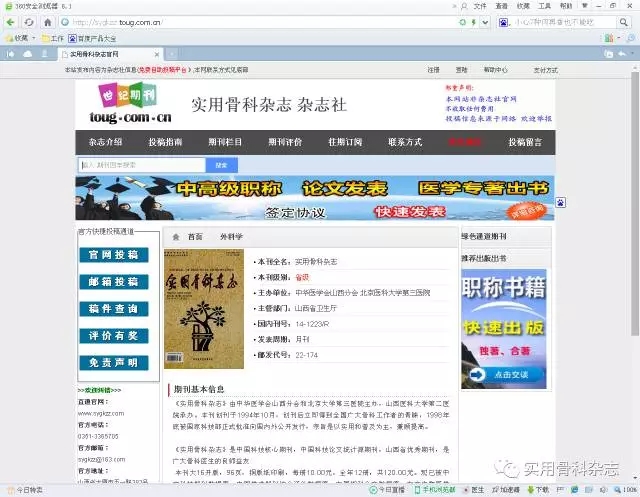This screenshot has height=497, width=640.
Task: Open the 百度产品大全 bookmark
Action: pos(92,38)
